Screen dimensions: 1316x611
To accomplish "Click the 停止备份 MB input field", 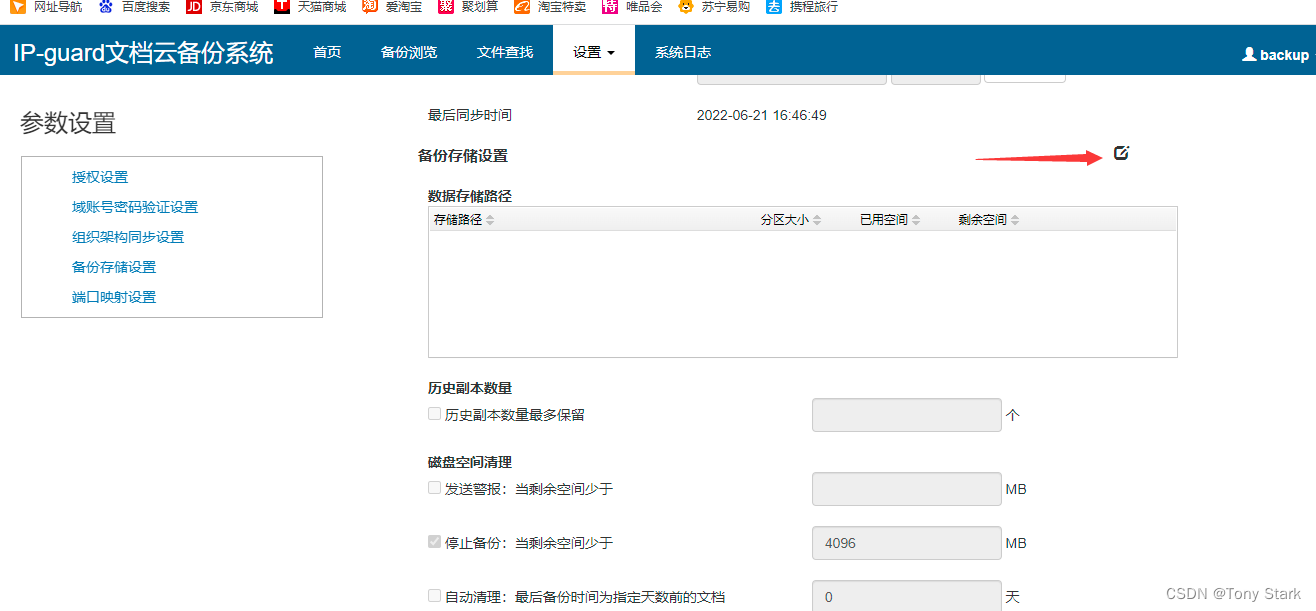I will [906, 543].
